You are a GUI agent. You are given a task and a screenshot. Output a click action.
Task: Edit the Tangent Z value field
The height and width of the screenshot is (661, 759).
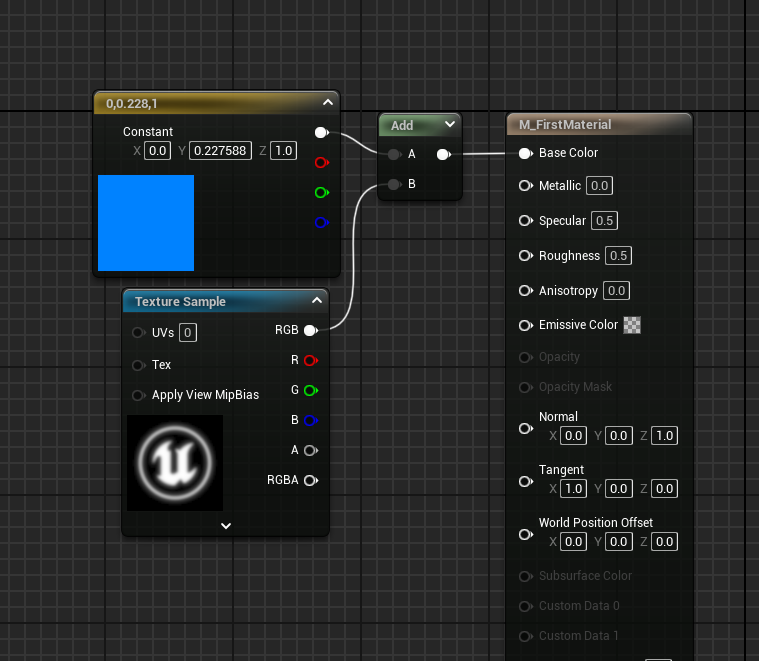click(664, 488)
